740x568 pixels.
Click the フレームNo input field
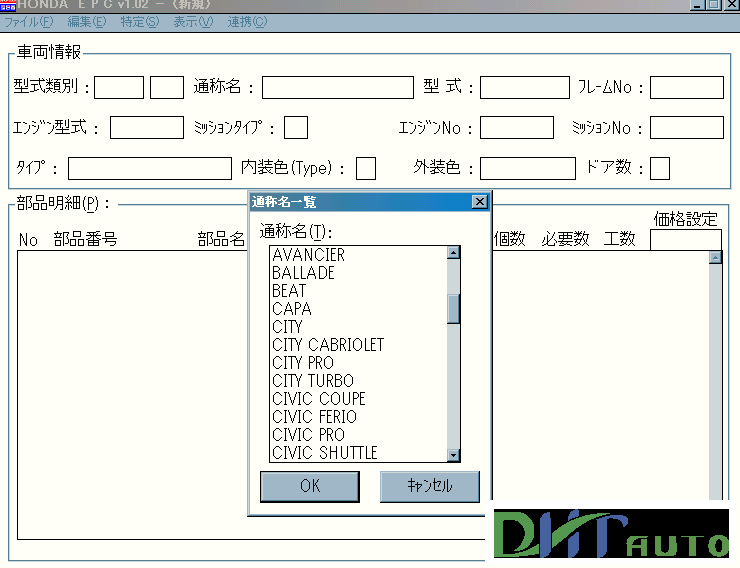tap(687, 87)
